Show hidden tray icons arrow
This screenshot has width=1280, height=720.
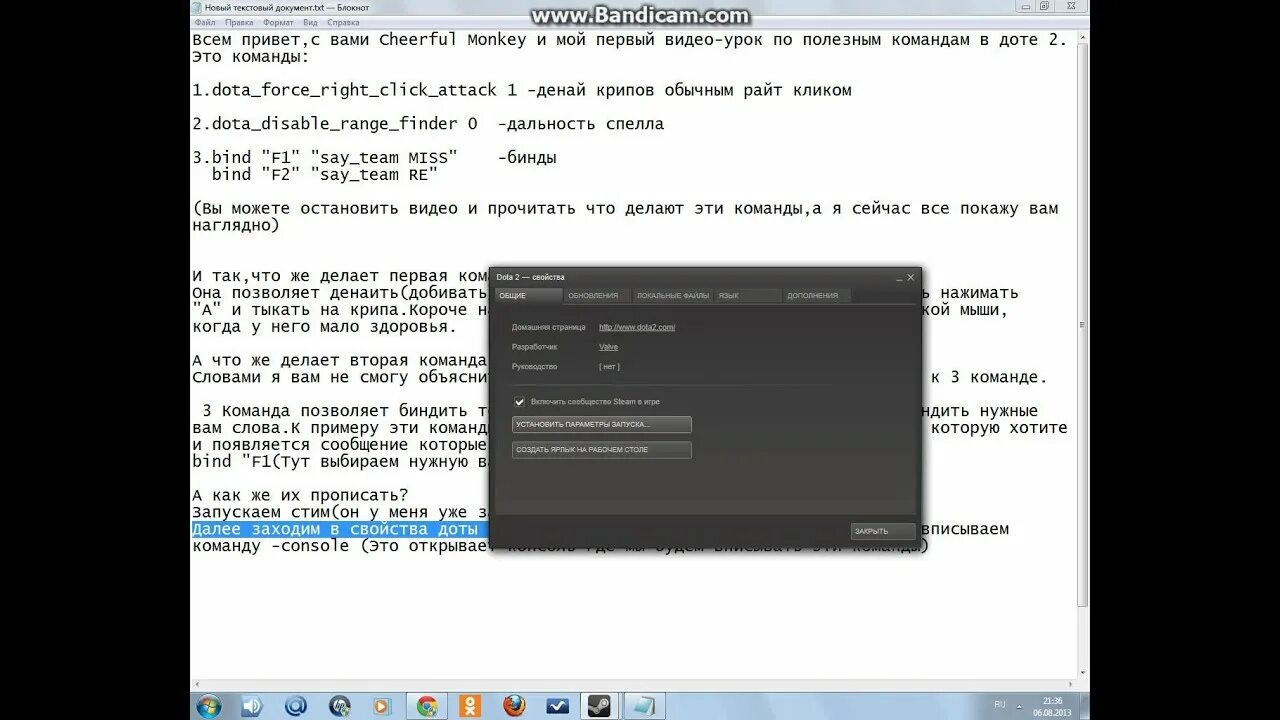1018,705
